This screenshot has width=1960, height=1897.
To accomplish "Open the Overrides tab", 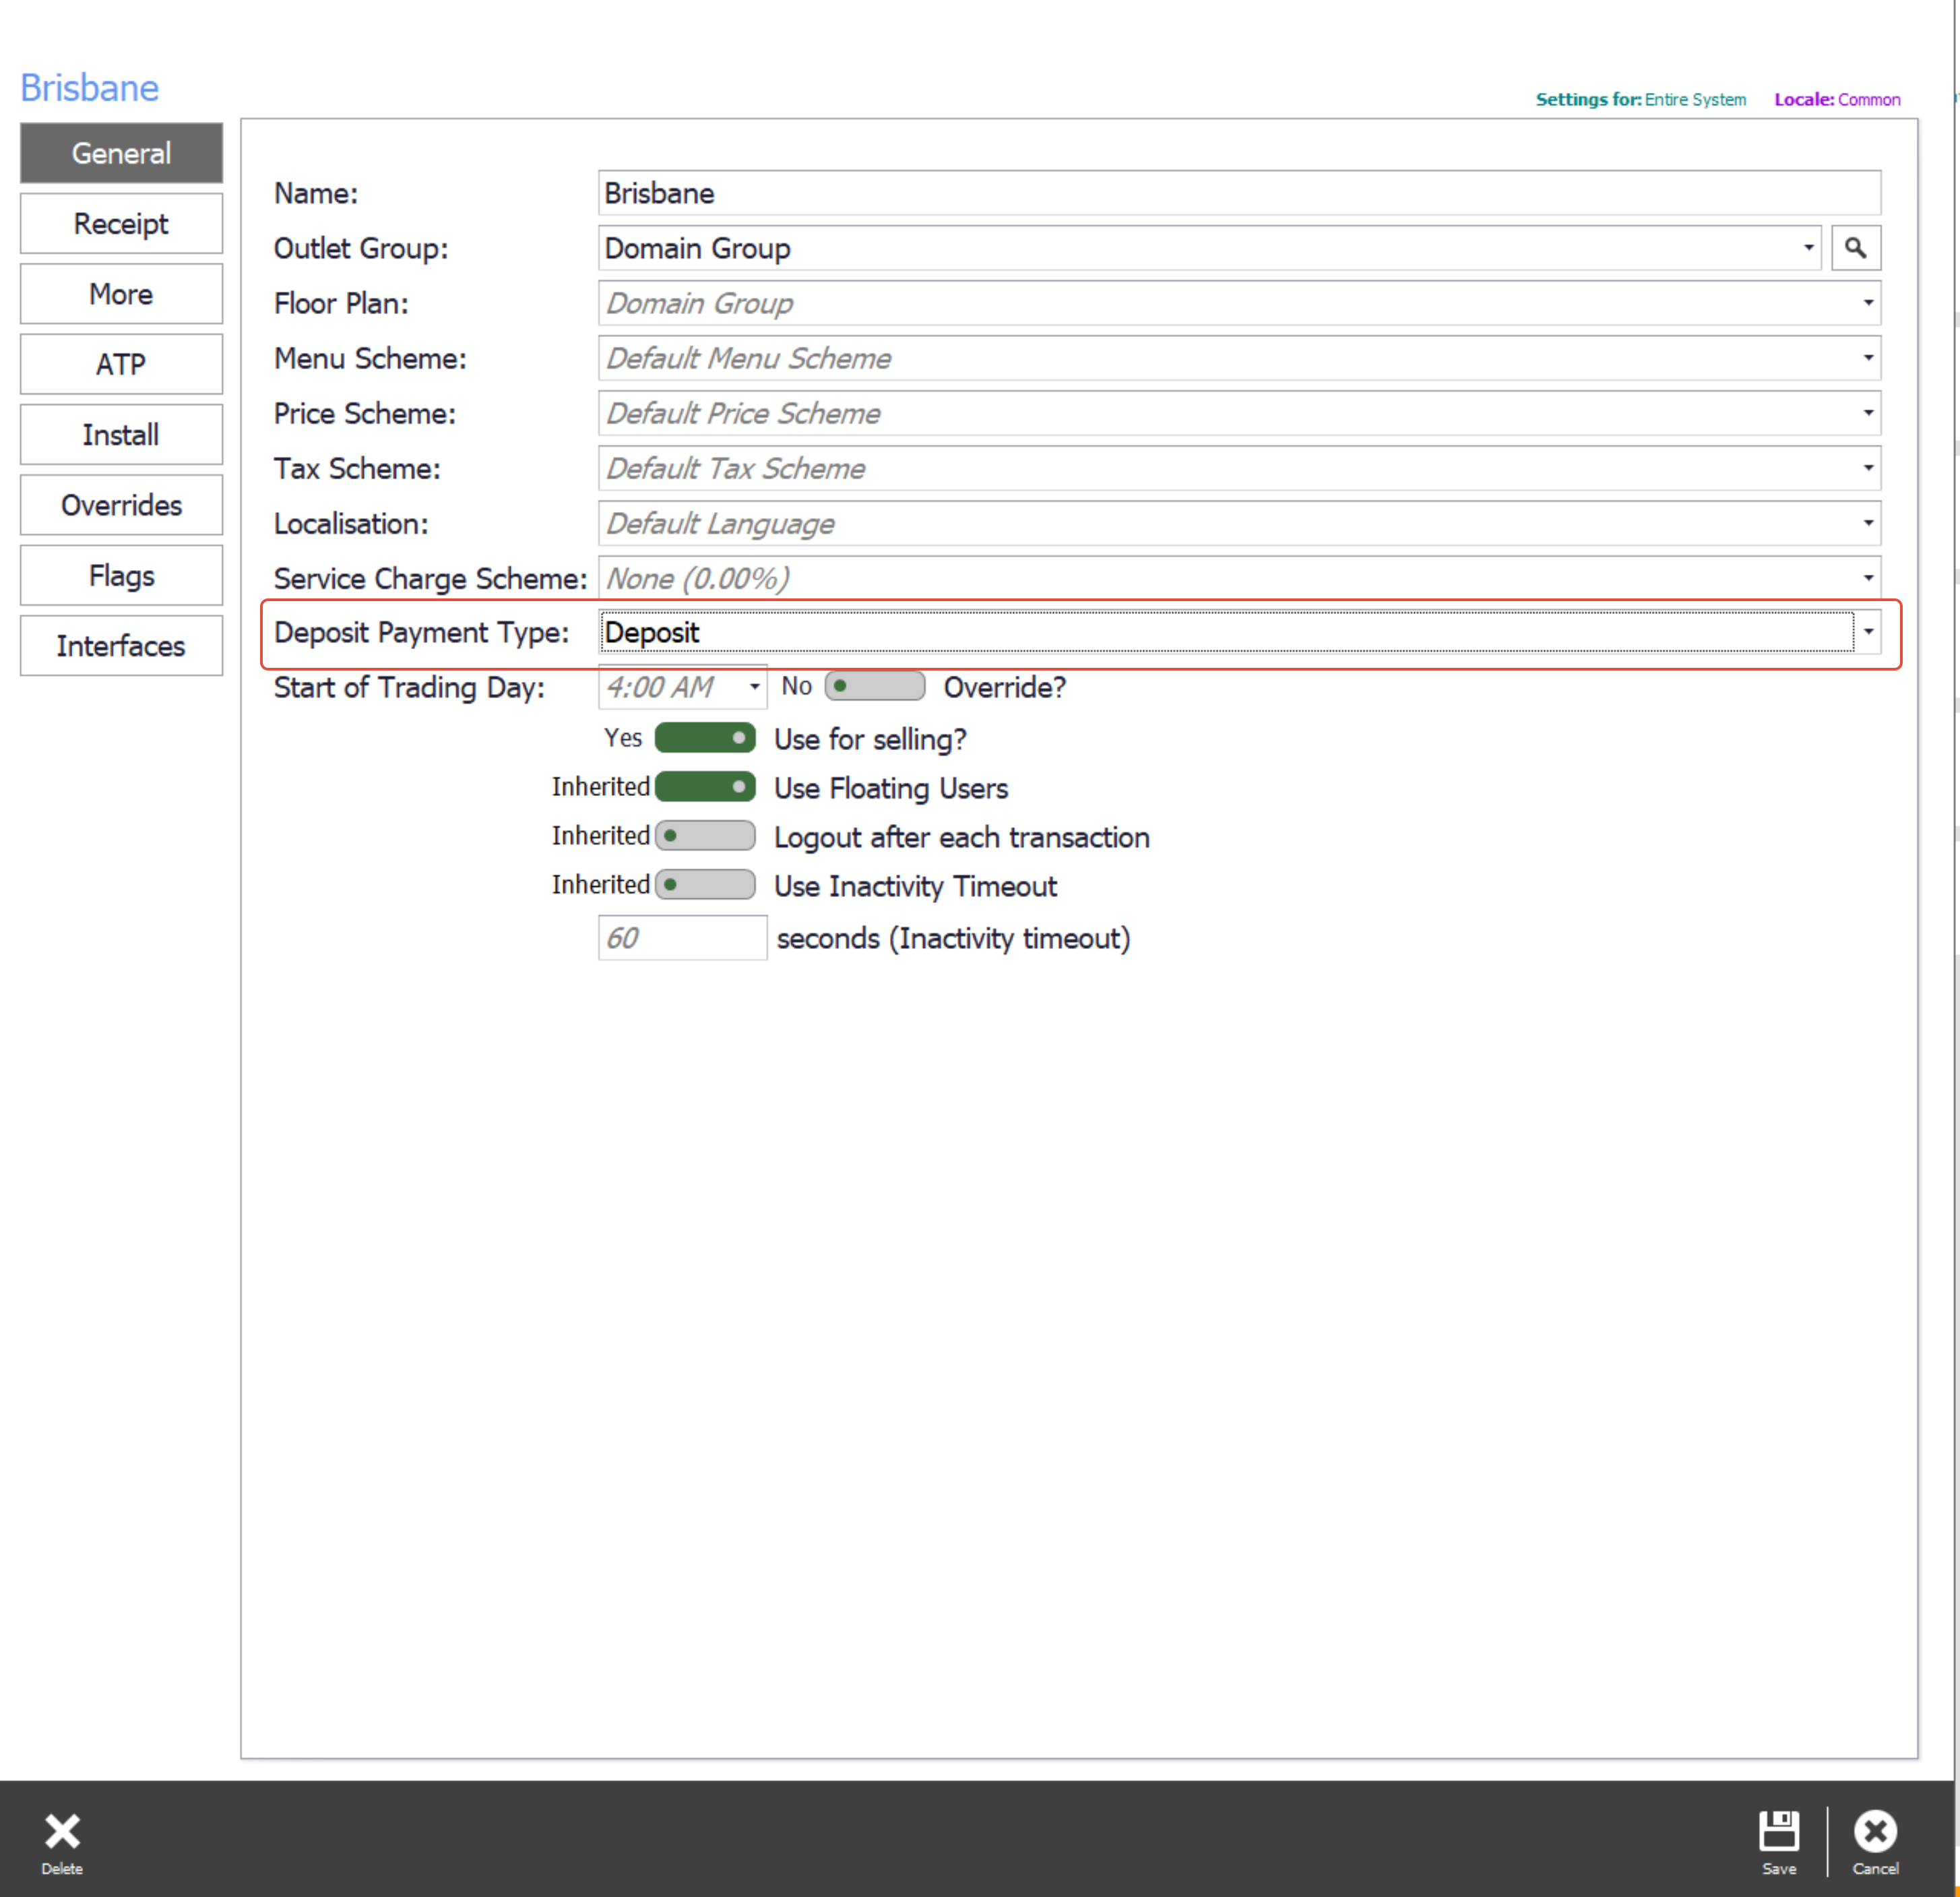I will [x=121, y=505].
